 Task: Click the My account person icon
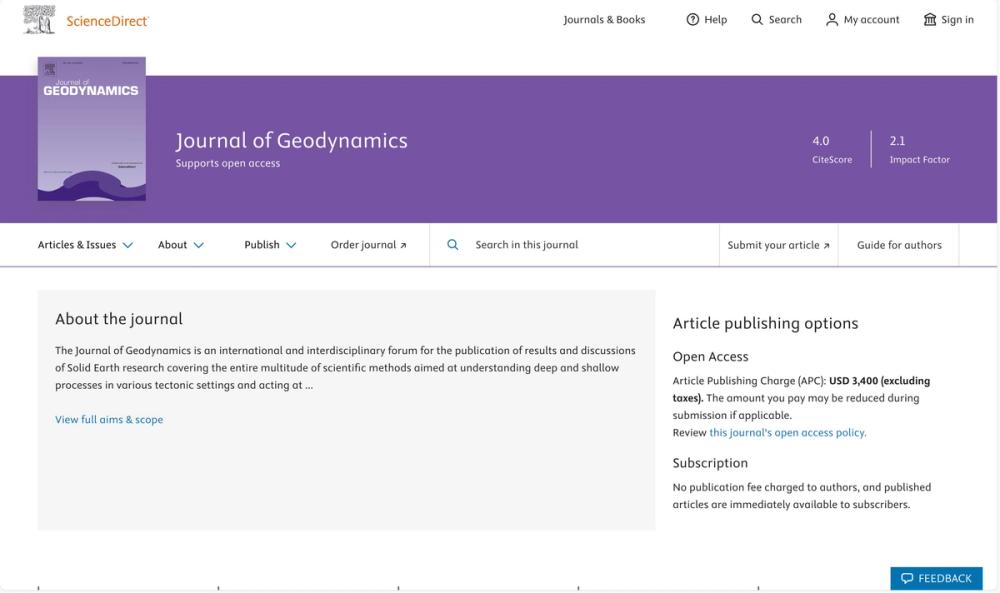[832, 20]
